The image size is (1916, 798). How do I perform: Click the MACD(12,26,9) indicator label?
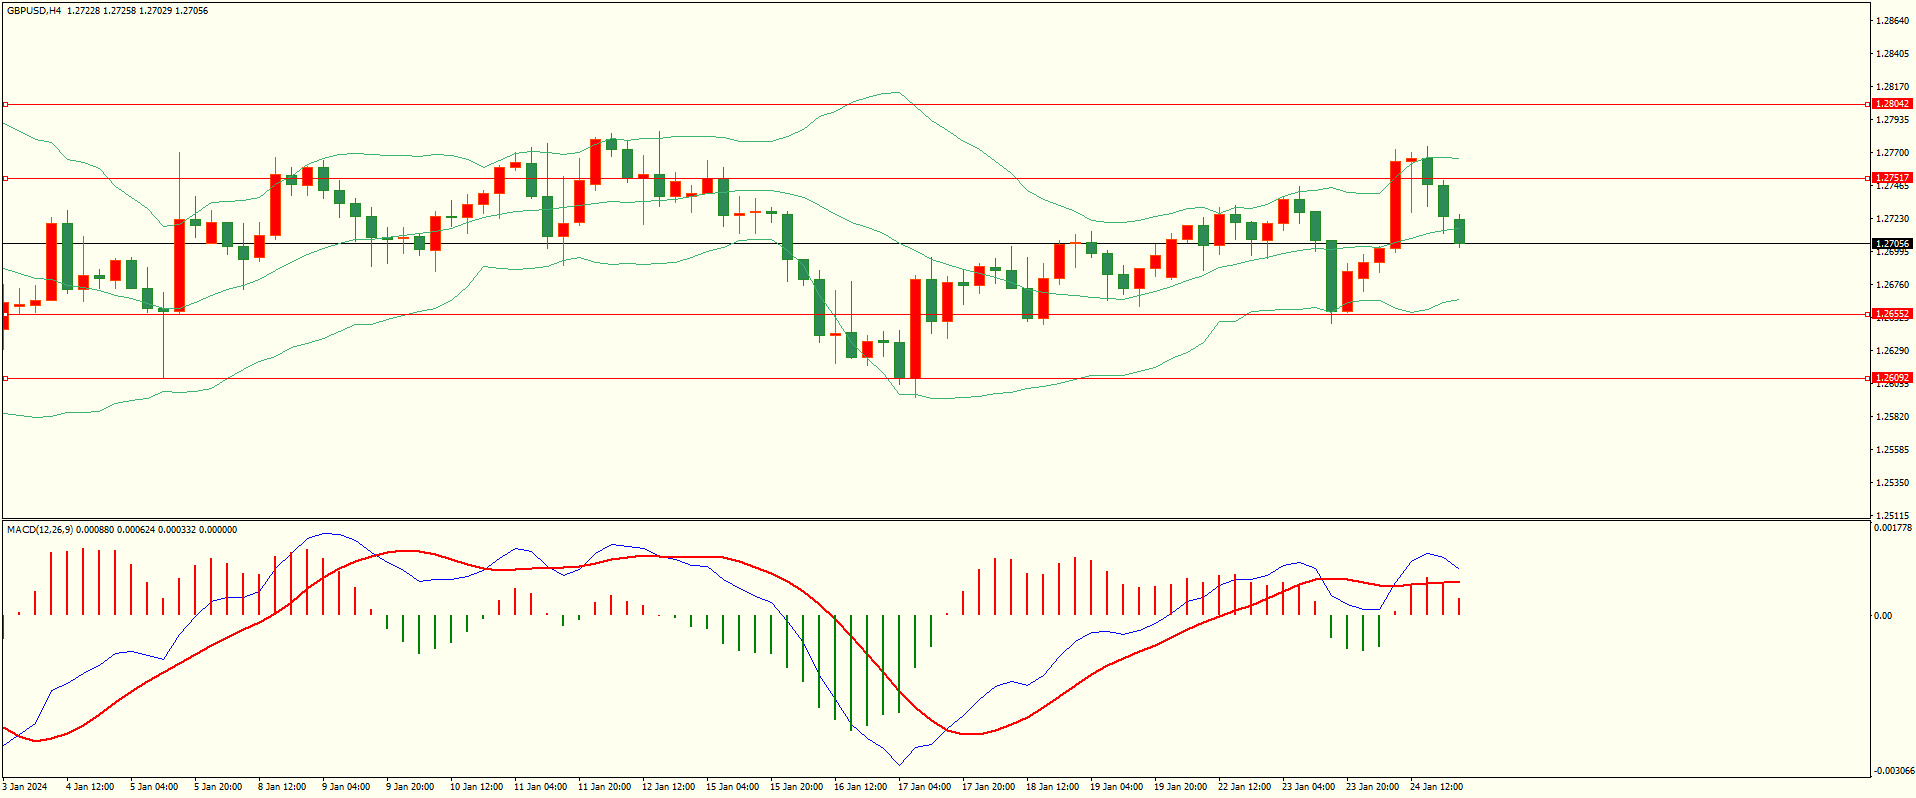pyautogui.click(x=40, y=529)
